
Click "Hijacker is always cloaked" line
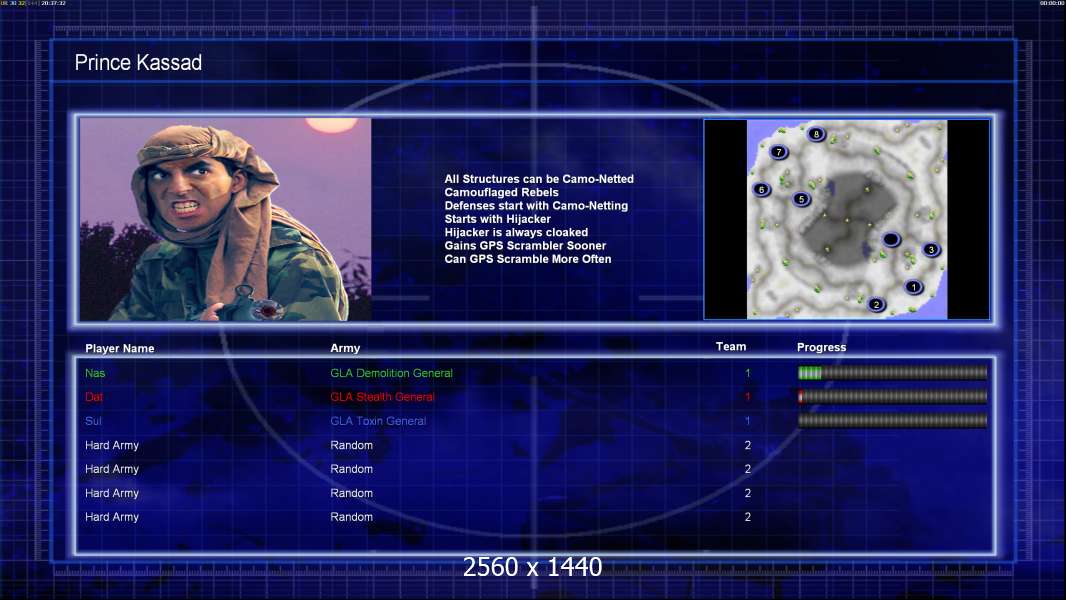click(x=517, y=232)
